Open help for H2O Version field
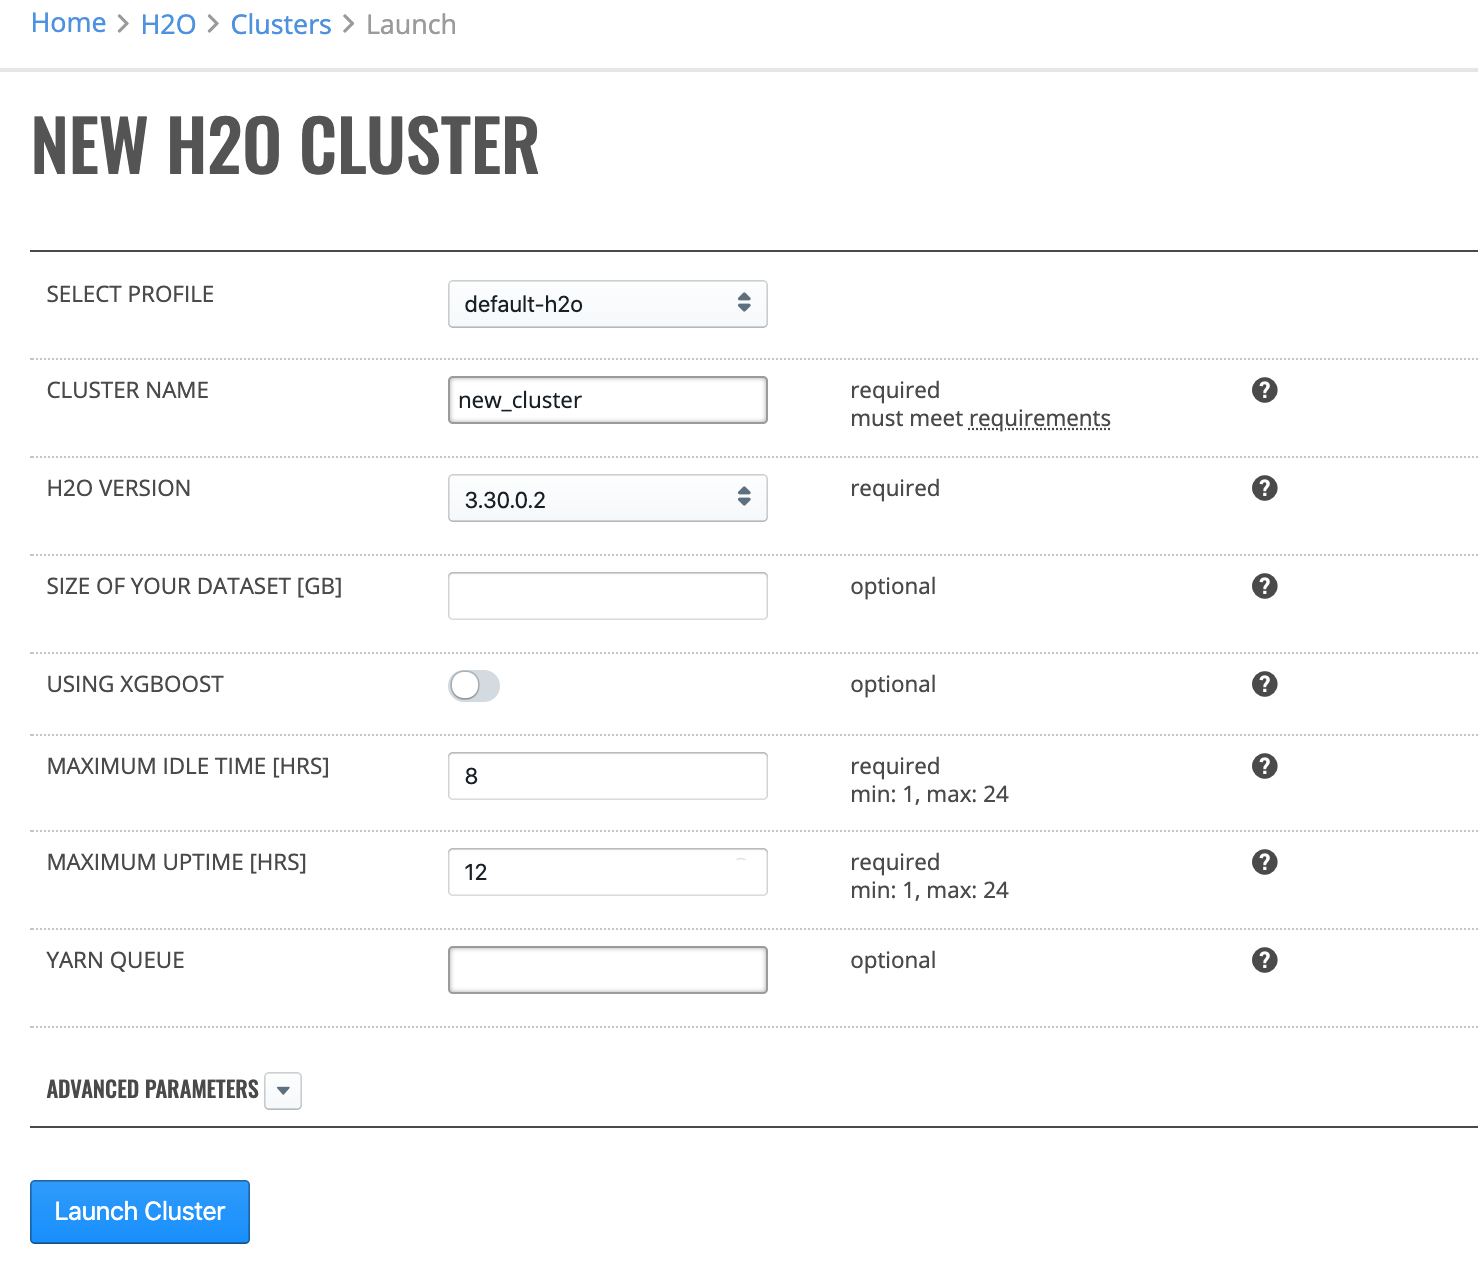The height and width of the screenshot is (1266, 1478). click(1264, 488)
